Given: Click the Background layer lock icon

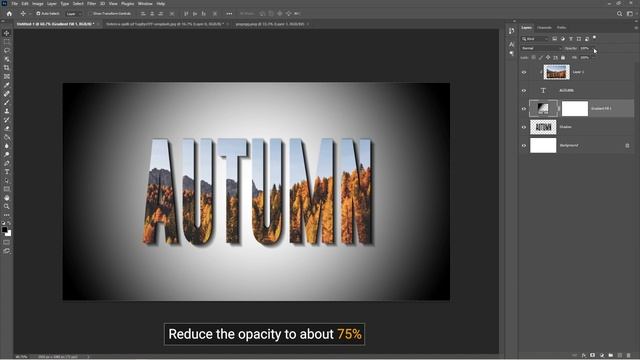Looking at the screenshot, I should pos(627,146).
